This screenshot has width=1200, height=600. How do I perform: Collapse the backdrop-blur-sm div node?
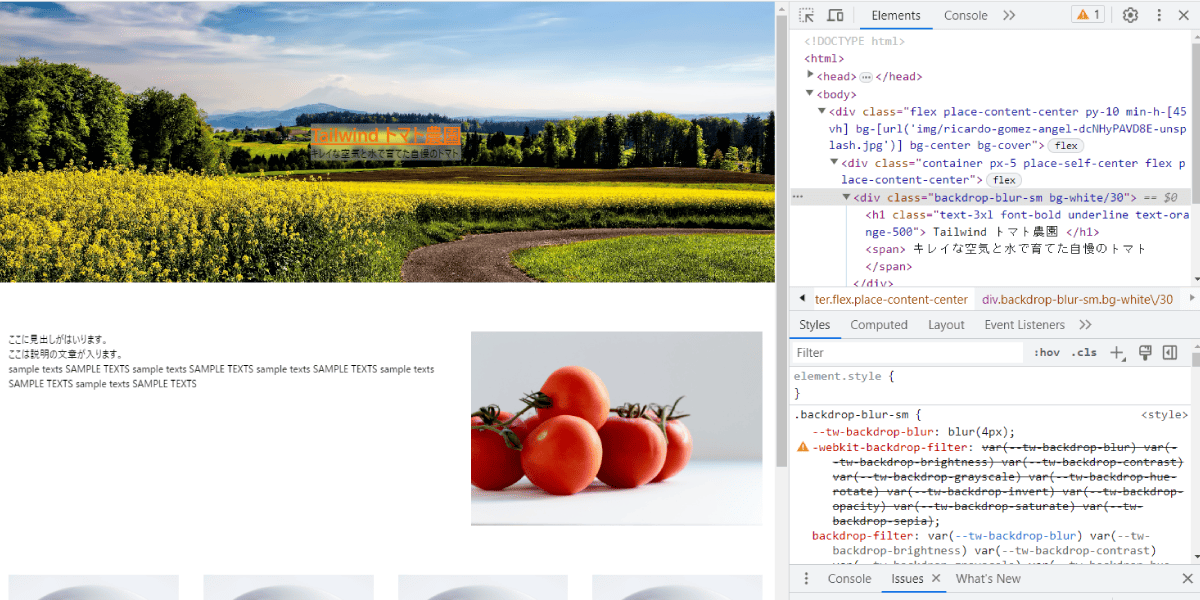(847, 197)
